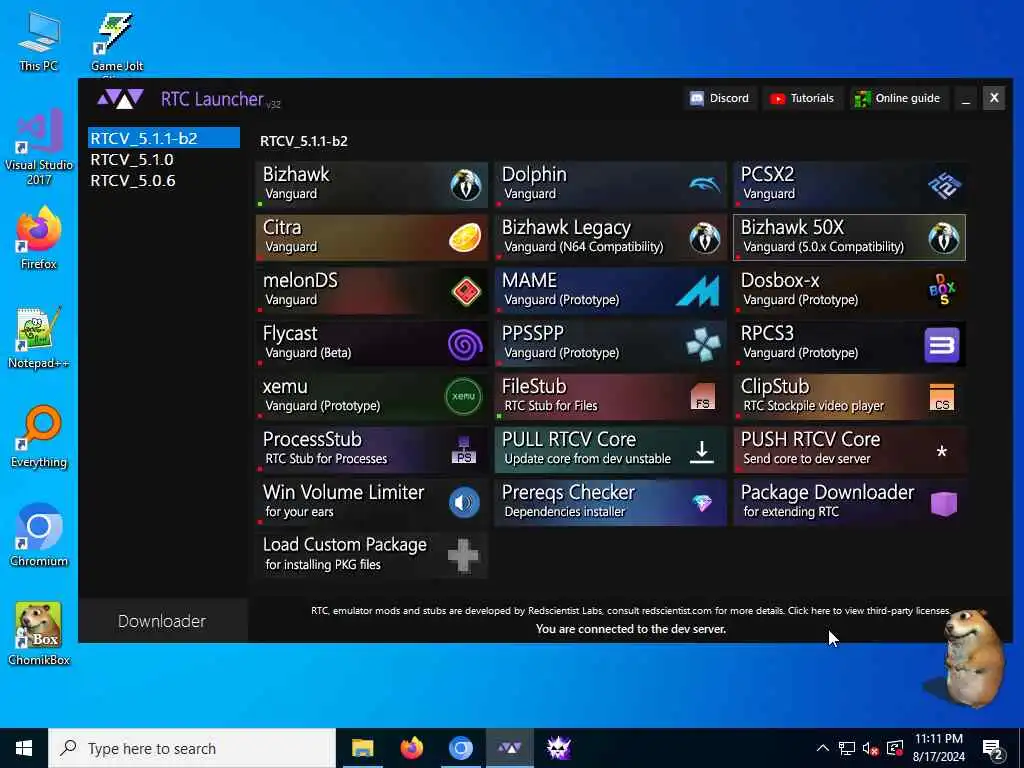Screen dimensions: 1024x768
Task: Click the melonDS red diamond icon
Action: point(466,291)
